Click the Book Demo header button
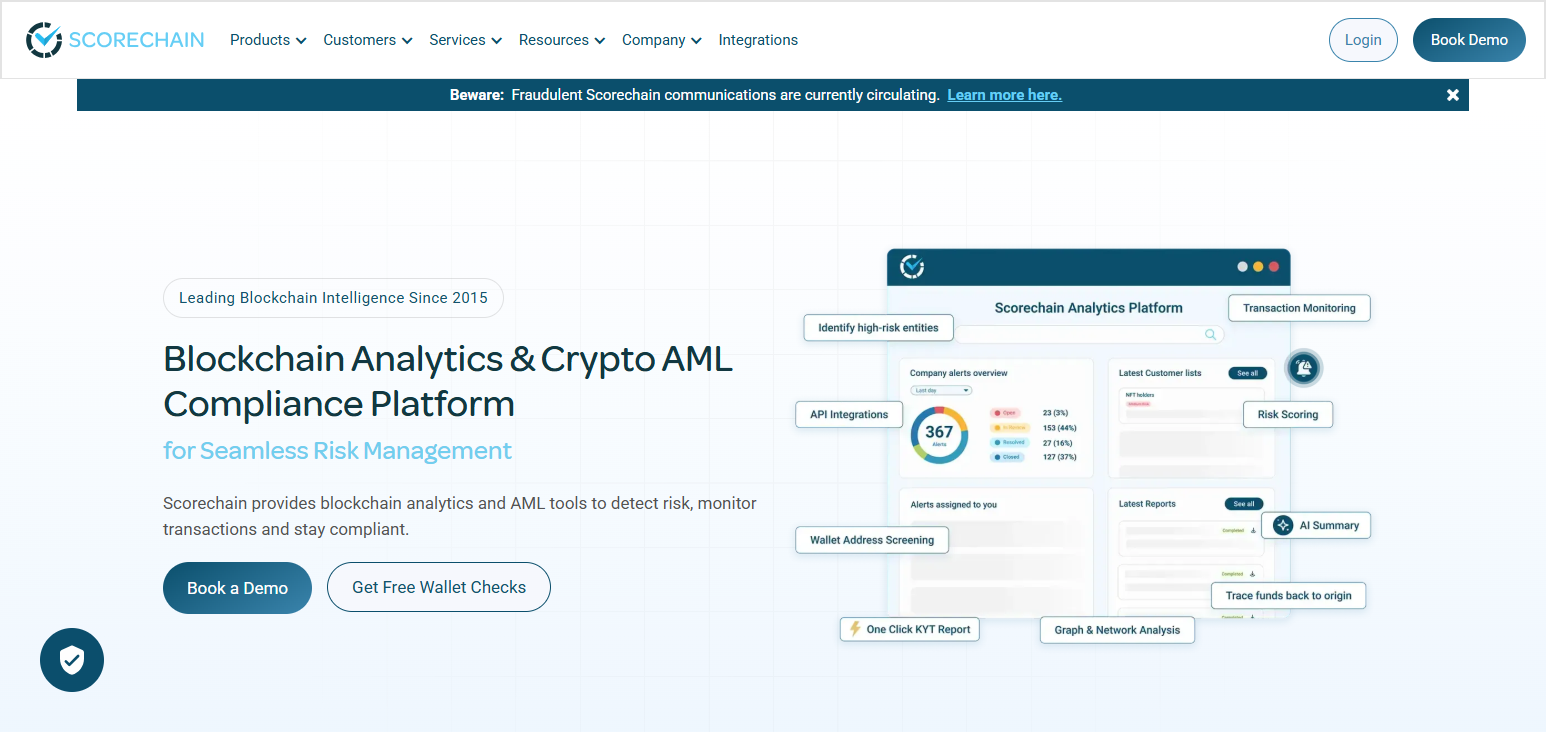This screenshot has height=732, width=1546. click(x=1469, y=40)
